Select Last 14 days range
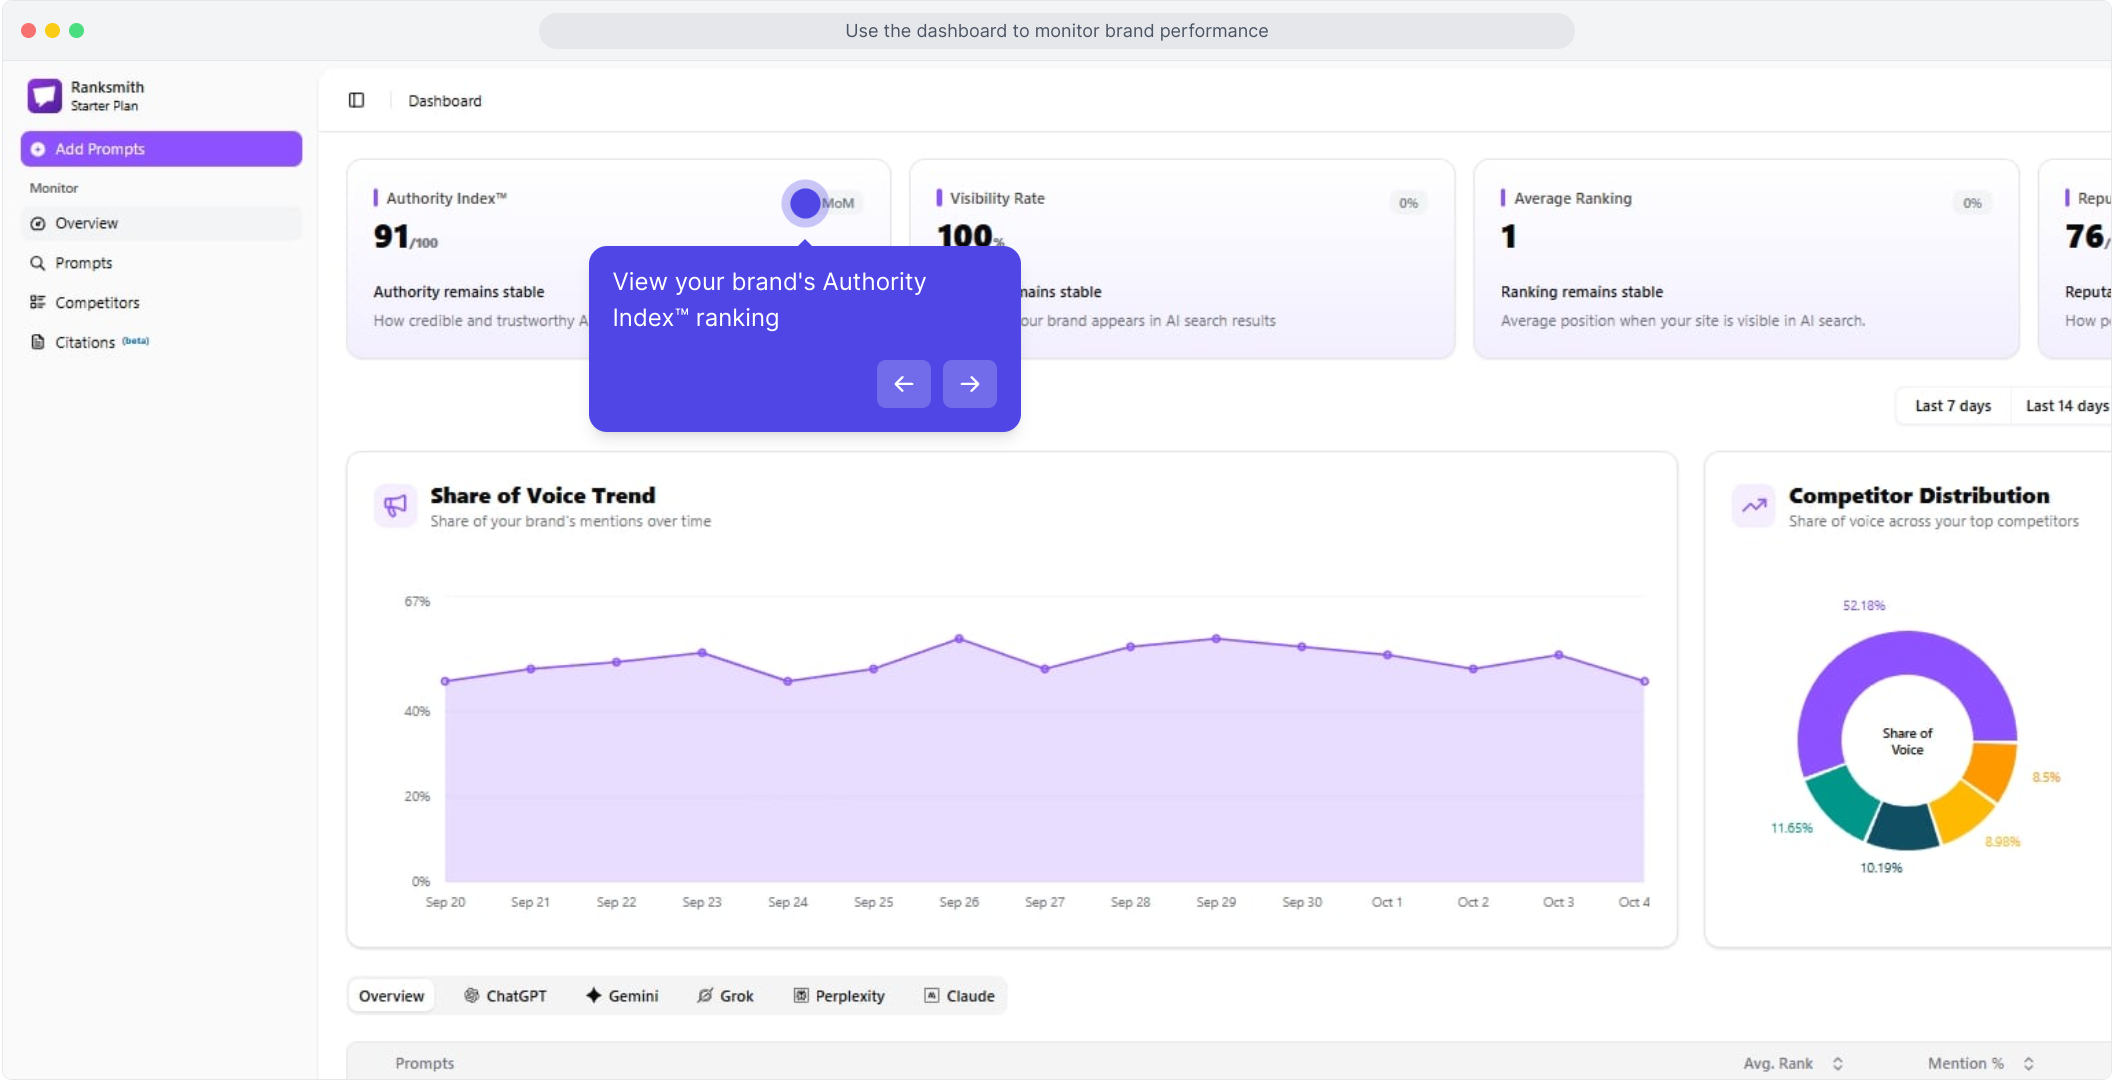2114x1080 pixels. coord(2066,406)
